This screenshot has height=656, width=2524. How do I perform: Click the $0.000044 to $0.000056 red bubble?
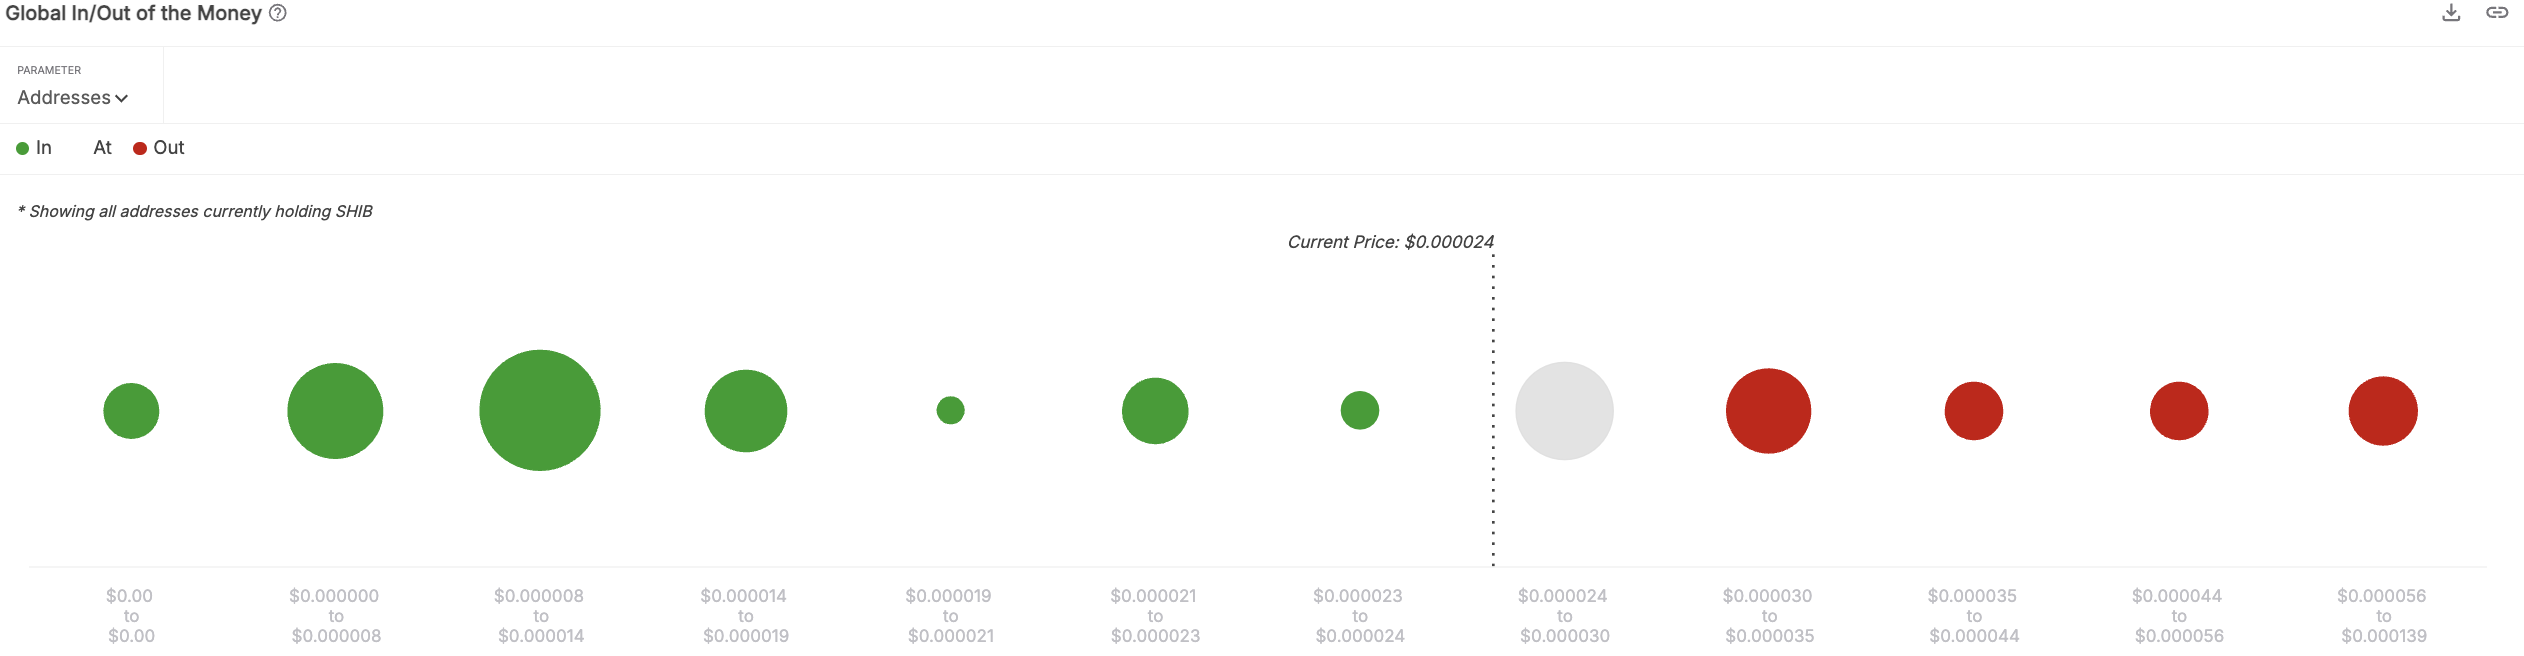pyautogui.click(x=2179, y=411)
